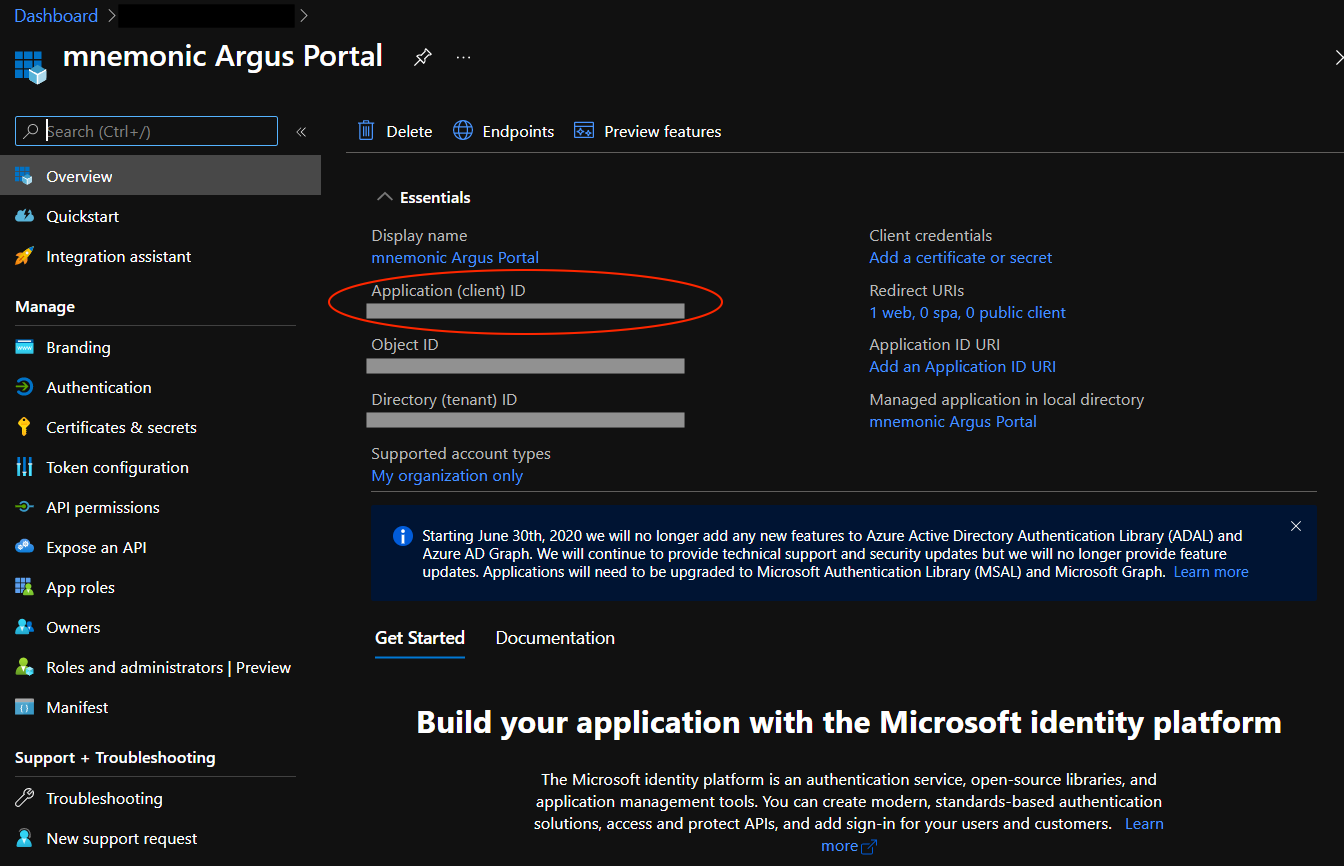Screen dimensions: 1344x866
Task: Click the external link icon after Learn more
Action: pos(869,847)
